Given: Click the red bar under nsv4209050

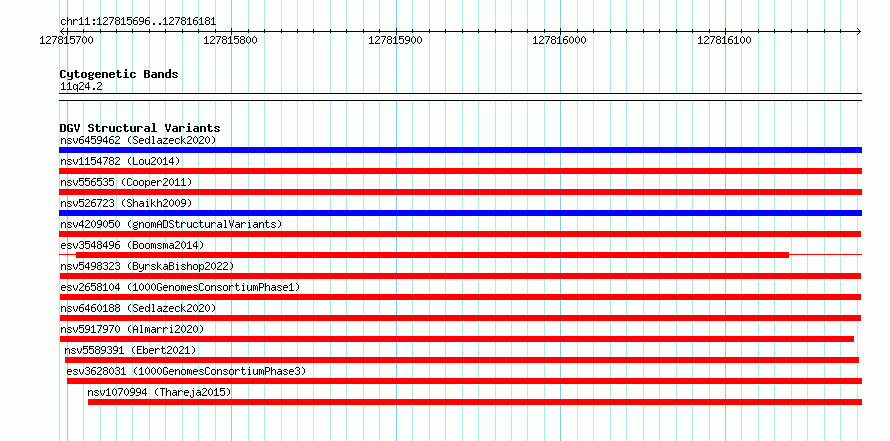Looking at the screenshot, I should click(x=460, y=234).
